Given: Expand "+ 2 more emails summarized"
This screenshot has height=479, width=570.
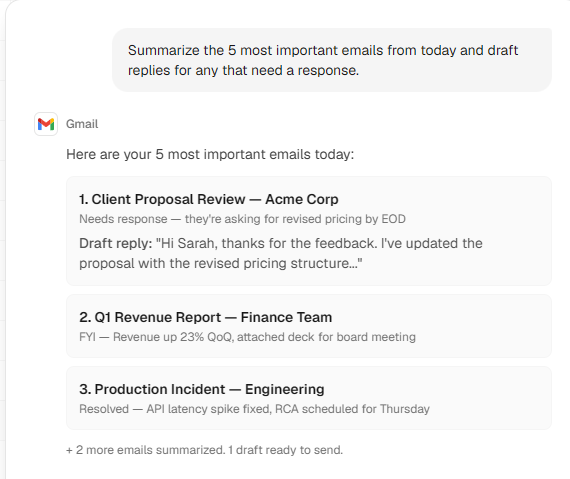Looking at the screenshot, I should [146, 450].
